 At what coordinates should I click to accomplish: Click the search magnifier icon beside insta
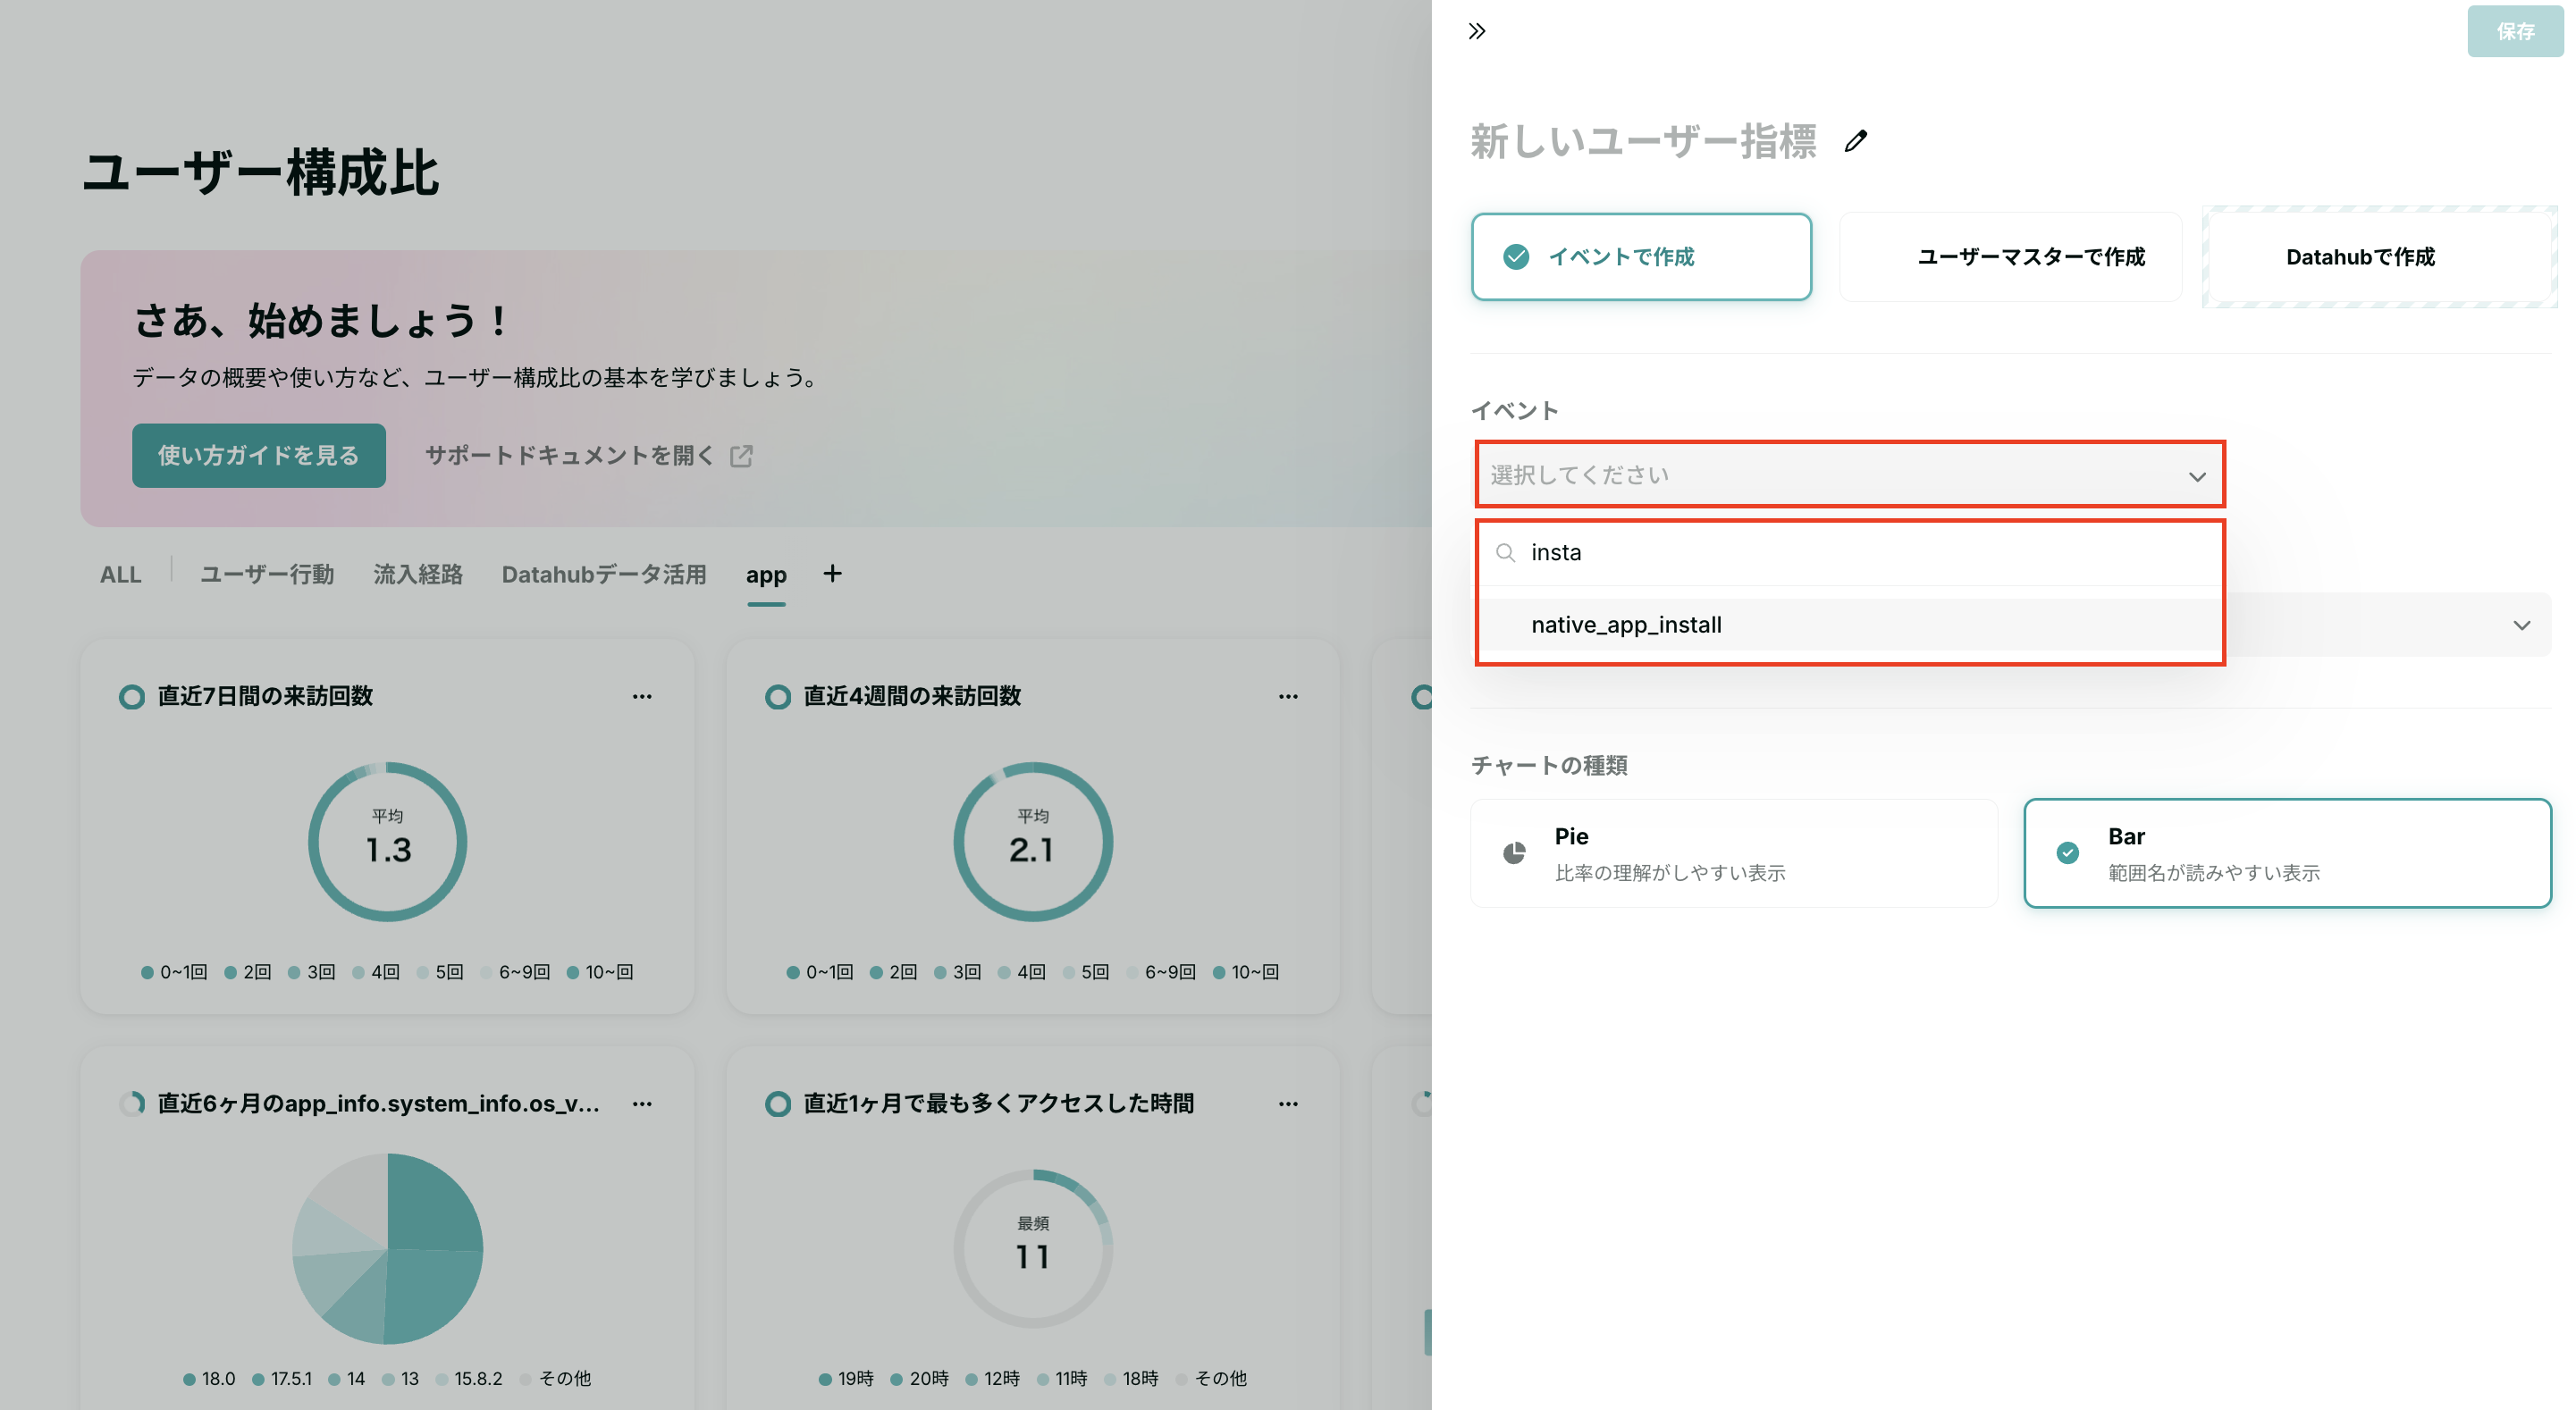tap(1505, 552)
